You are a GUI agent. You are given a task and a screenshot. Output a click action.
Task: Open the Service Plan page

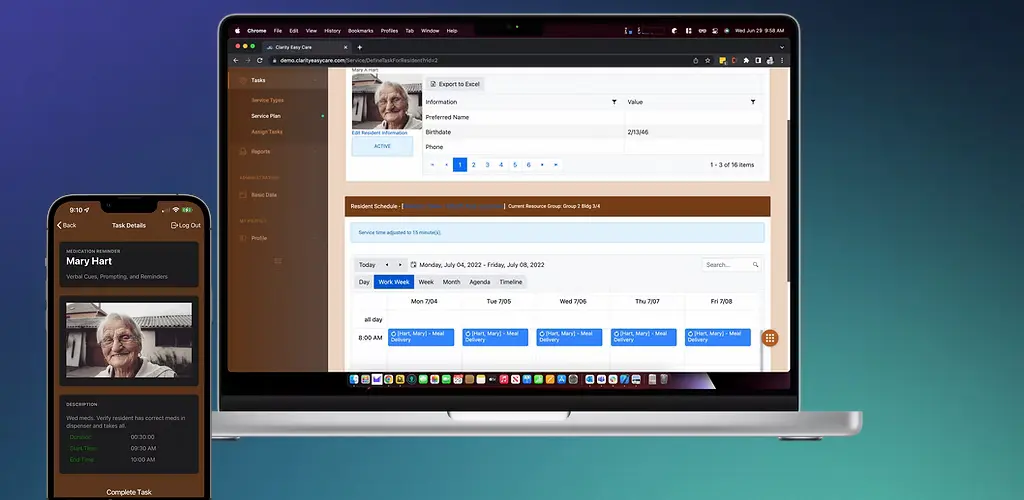point(266,116)
